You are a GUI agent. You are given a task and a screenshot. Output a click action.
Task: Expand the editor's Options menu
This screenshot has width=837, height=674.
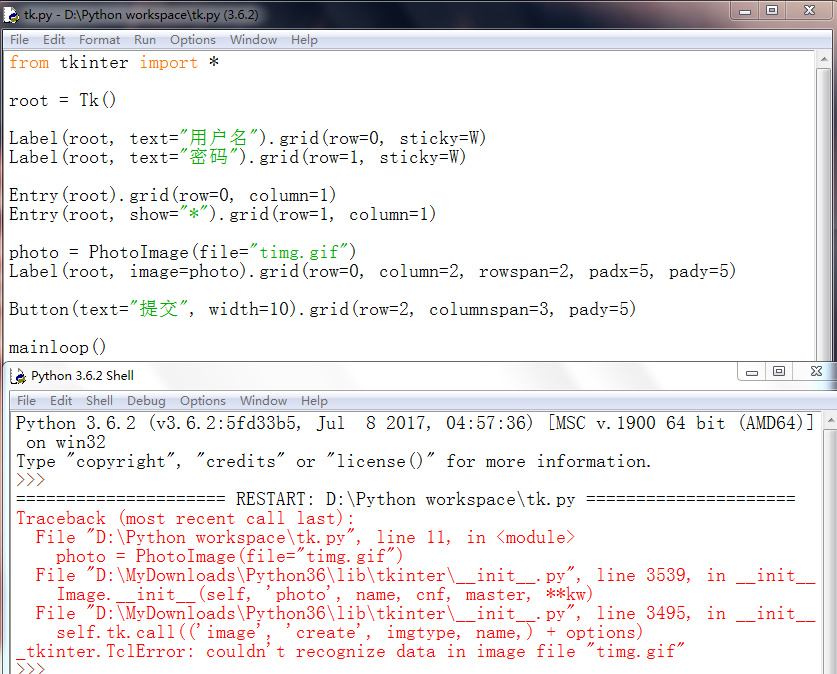point(192,40)
